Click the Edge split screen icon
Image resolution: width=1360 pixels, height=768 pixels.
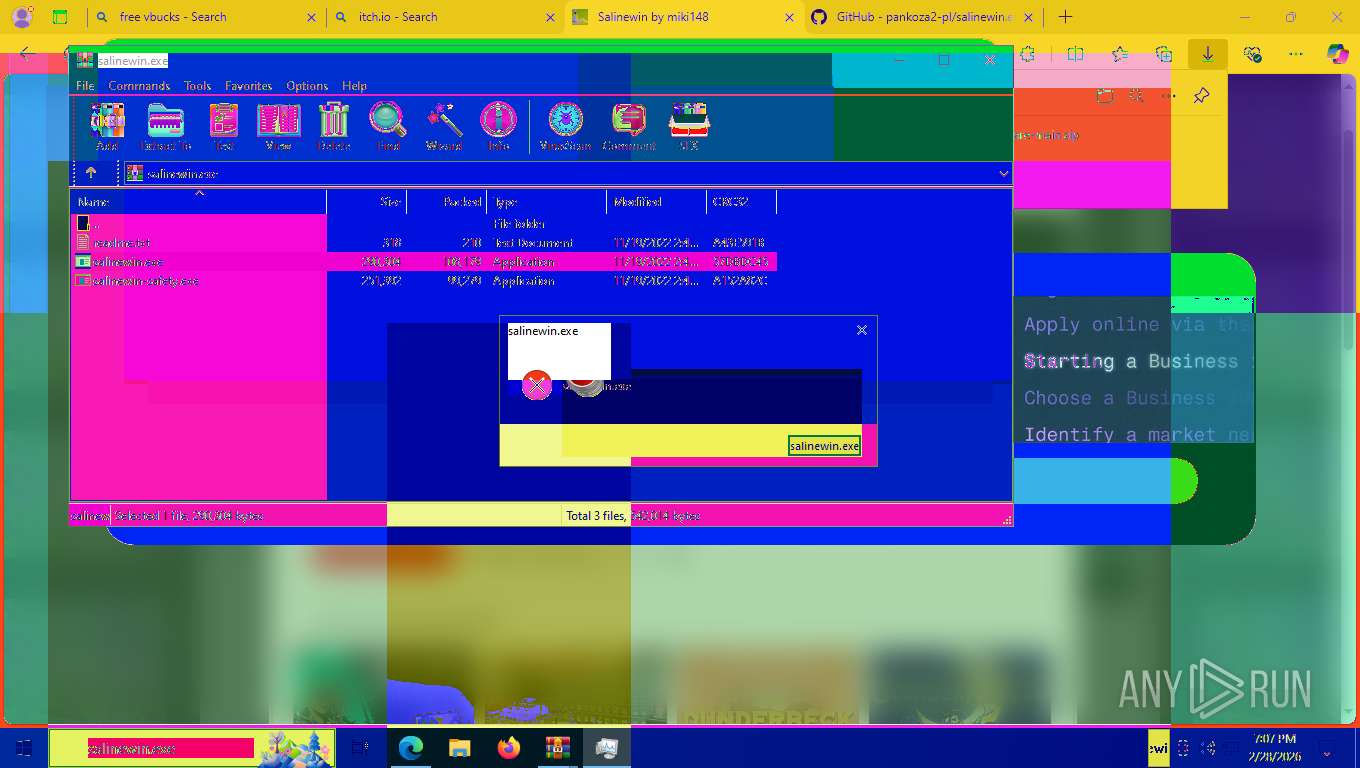tap(1075, 54)
